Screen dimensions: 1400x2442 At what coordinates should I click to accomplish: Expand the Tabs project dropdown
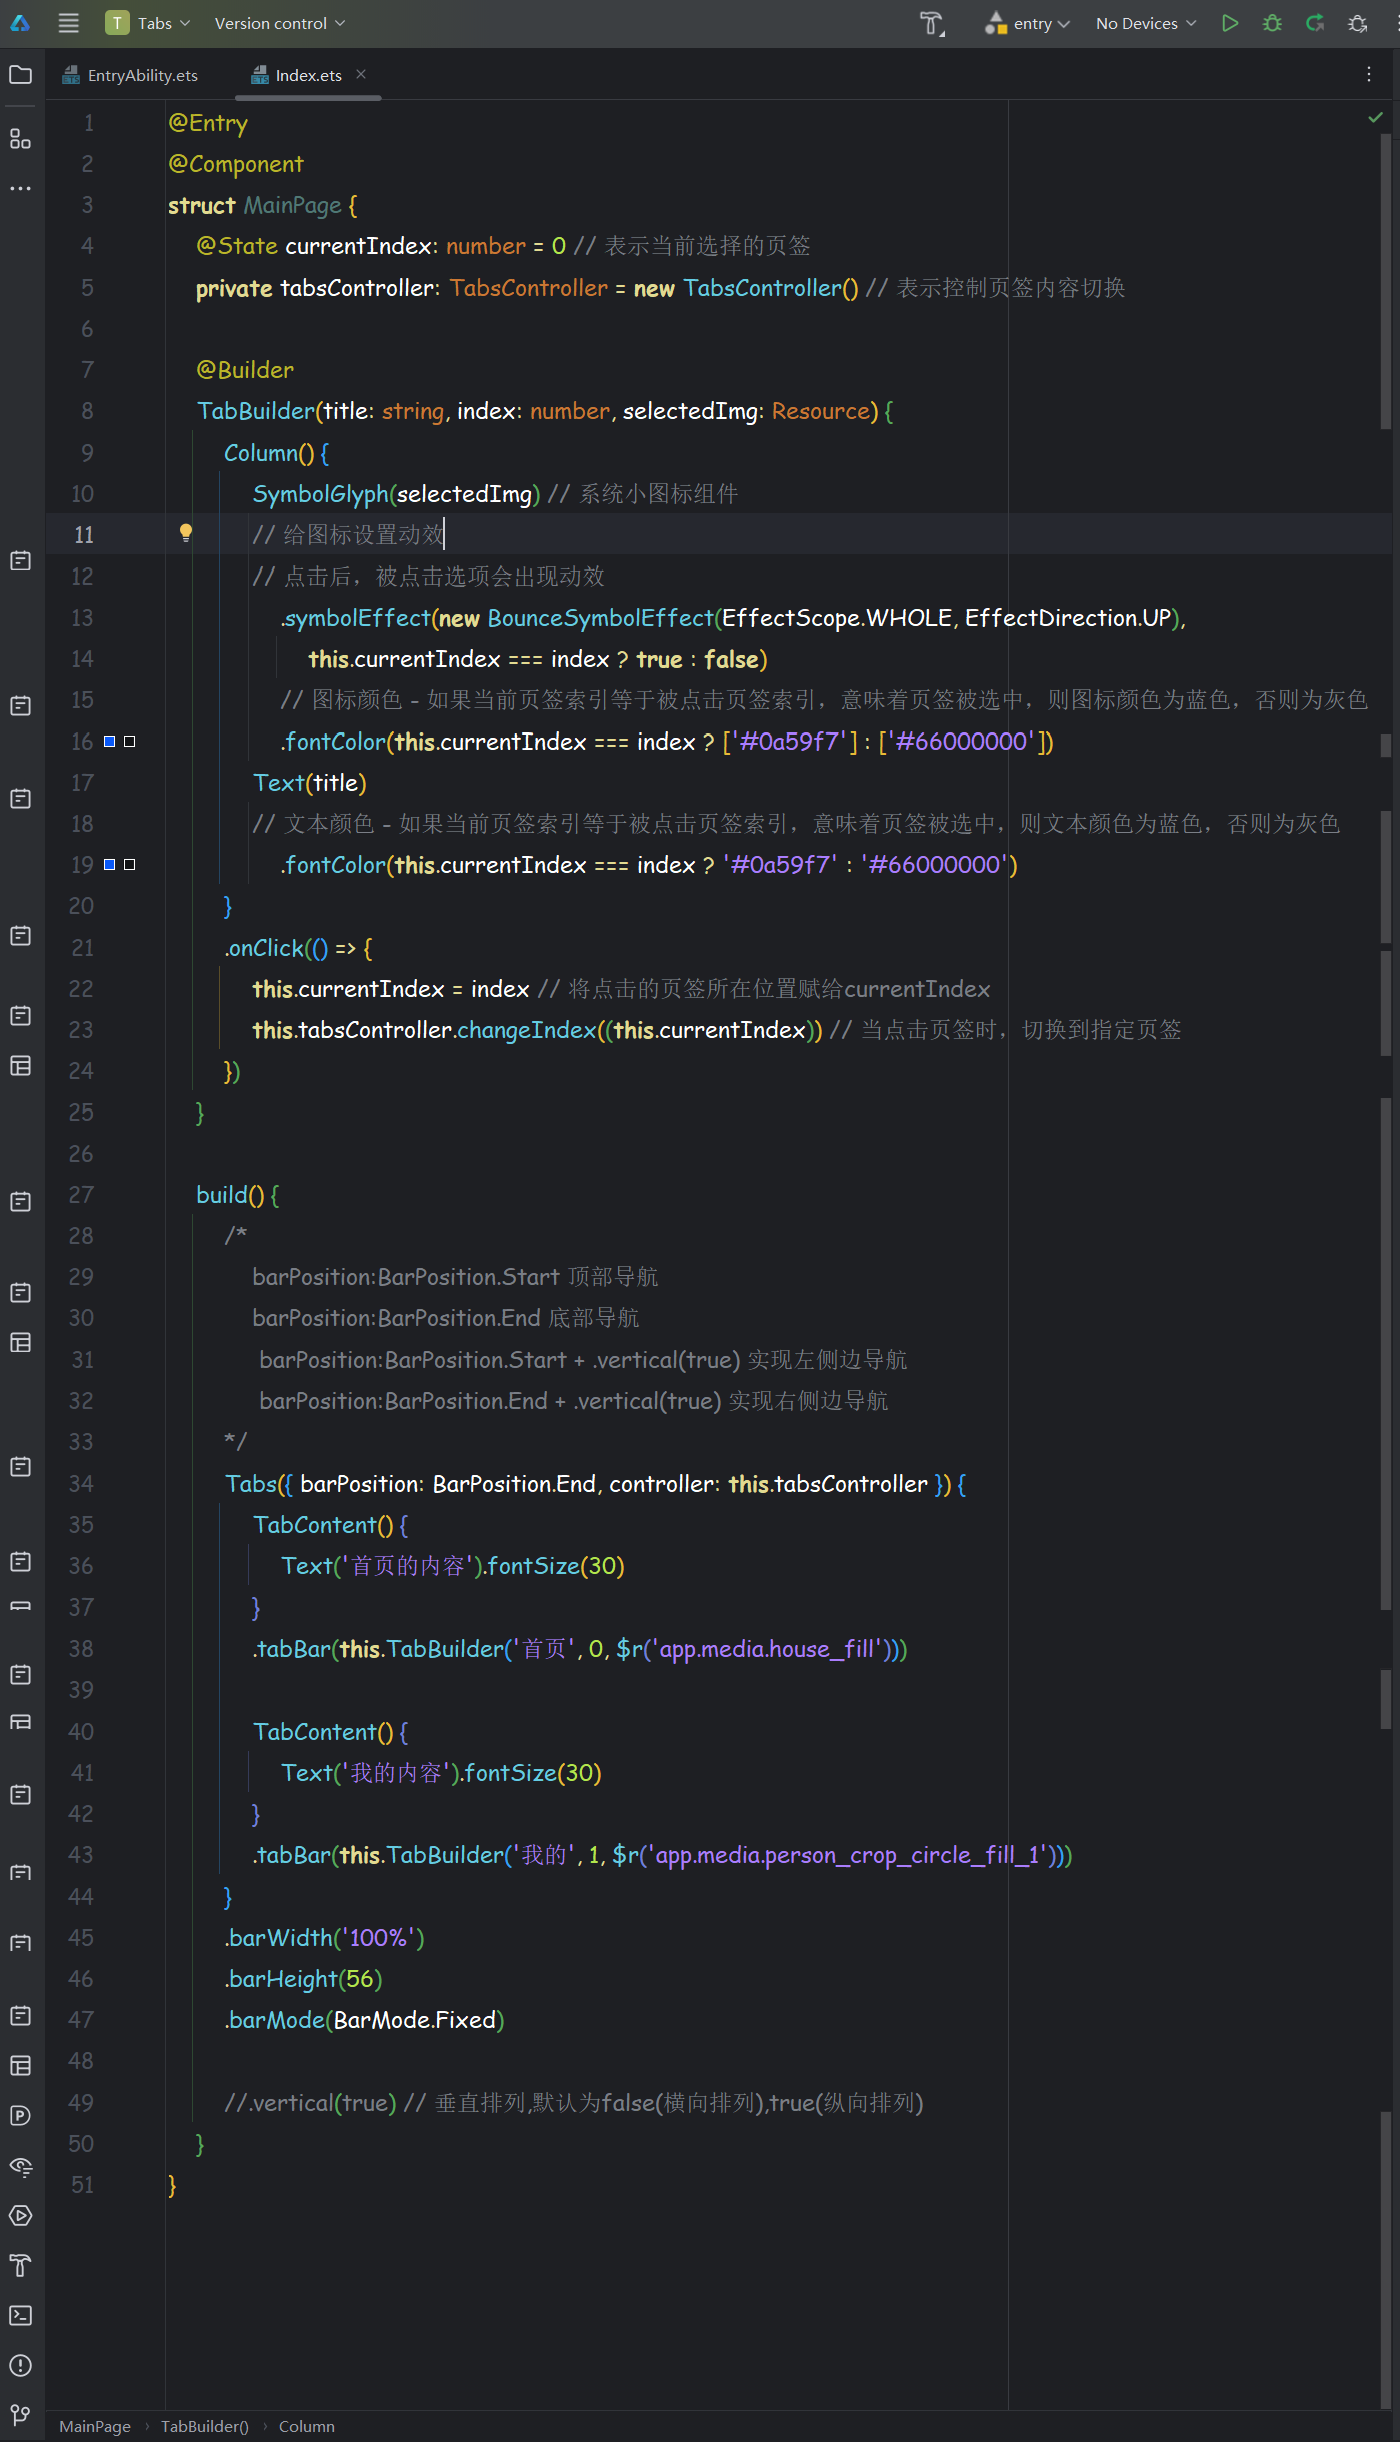point(148,23)
